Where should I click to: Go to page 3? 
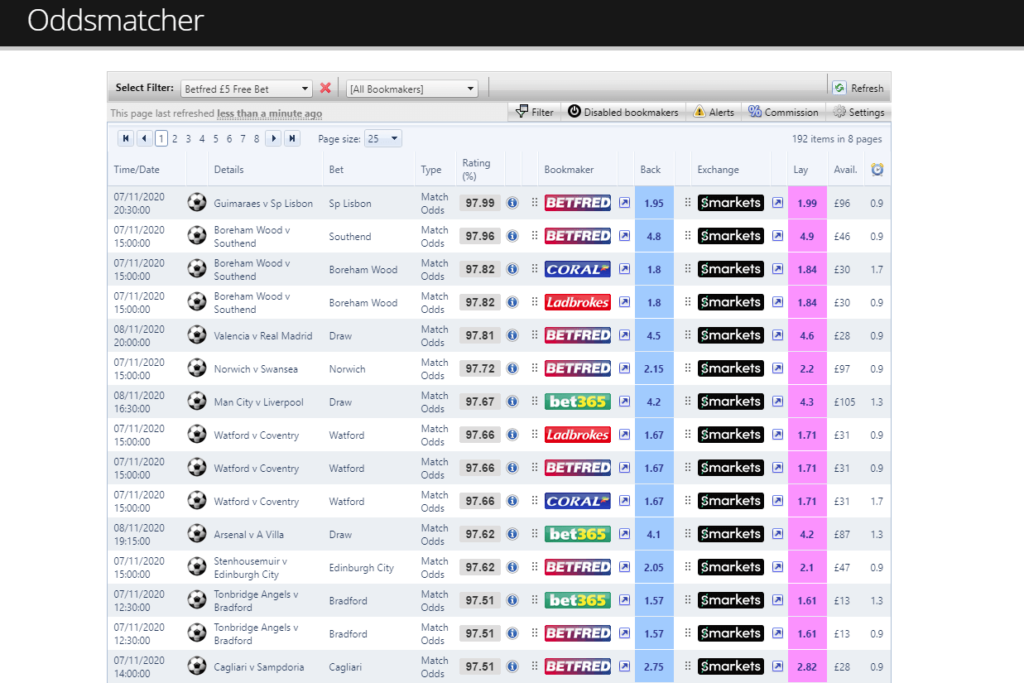pyautogui.click(x=188, y=139)
